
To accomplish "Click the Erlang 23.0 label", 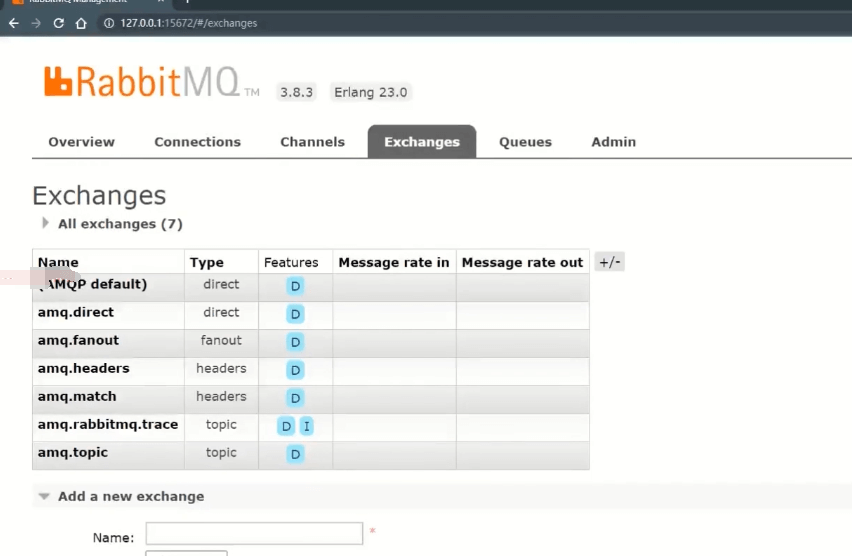I will tap(371, 92).
